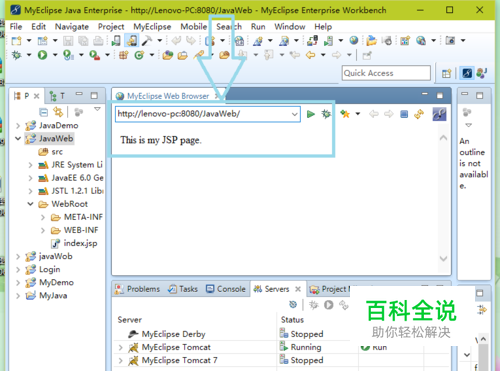
Task: Open the Package Explorer view menu triangle
Action: pyautogui.click(x=97, y=109)
